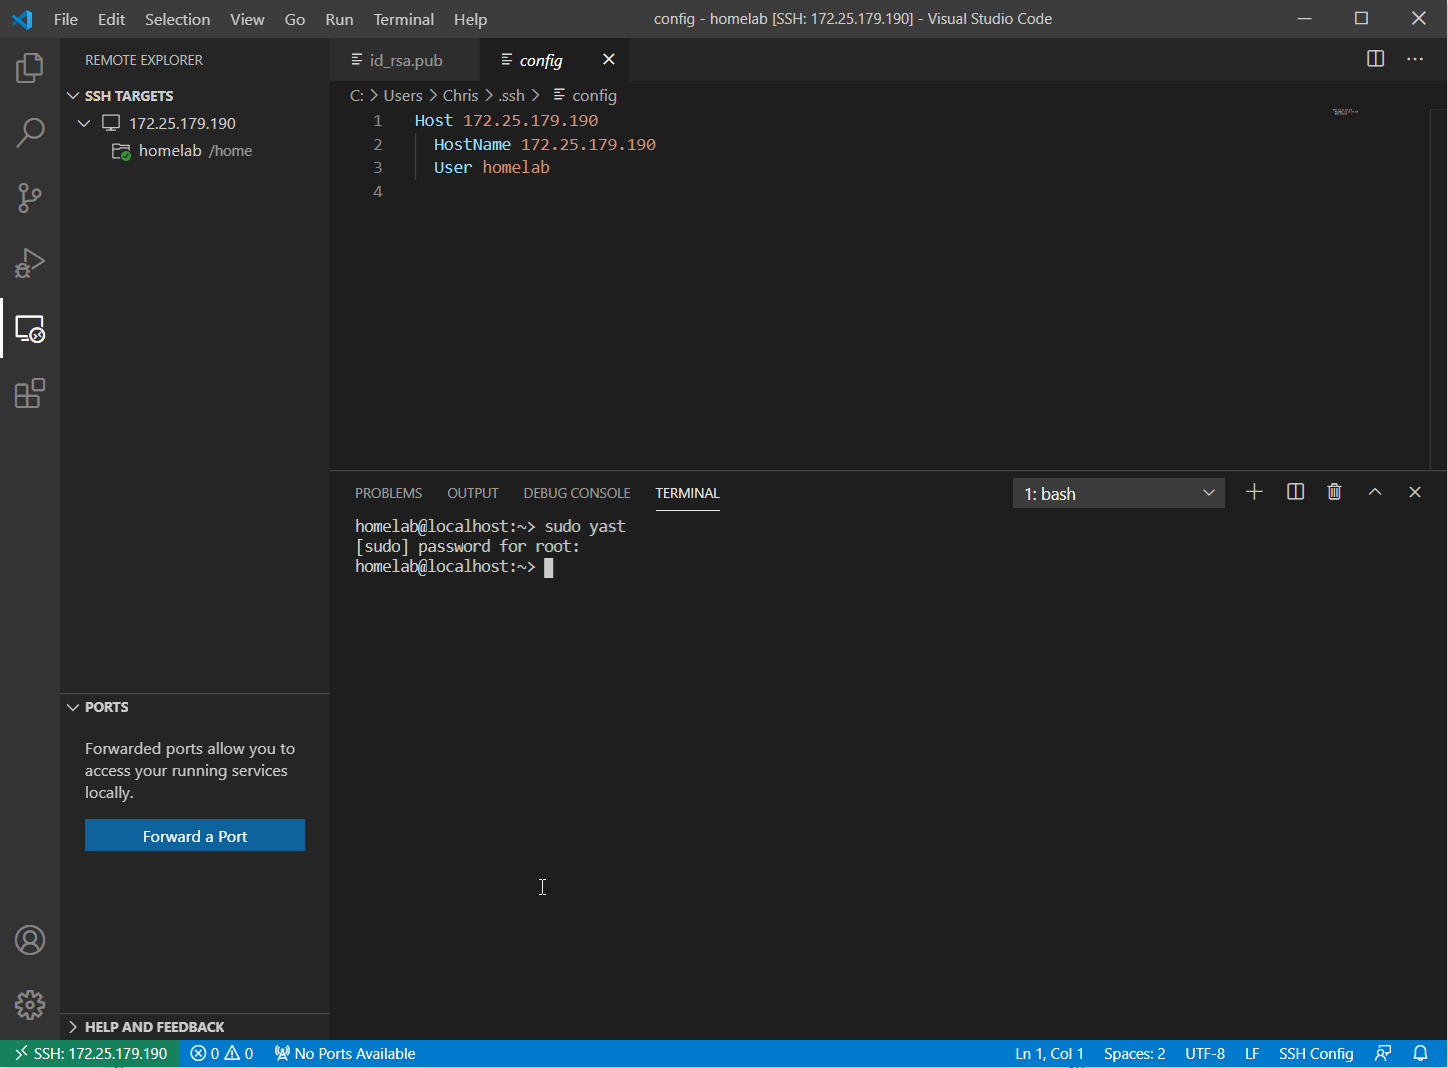The height and width of the screenshot is (1068, 1448).
Task: Kill the terminal with the trash icon
Action: (1334, 491)
